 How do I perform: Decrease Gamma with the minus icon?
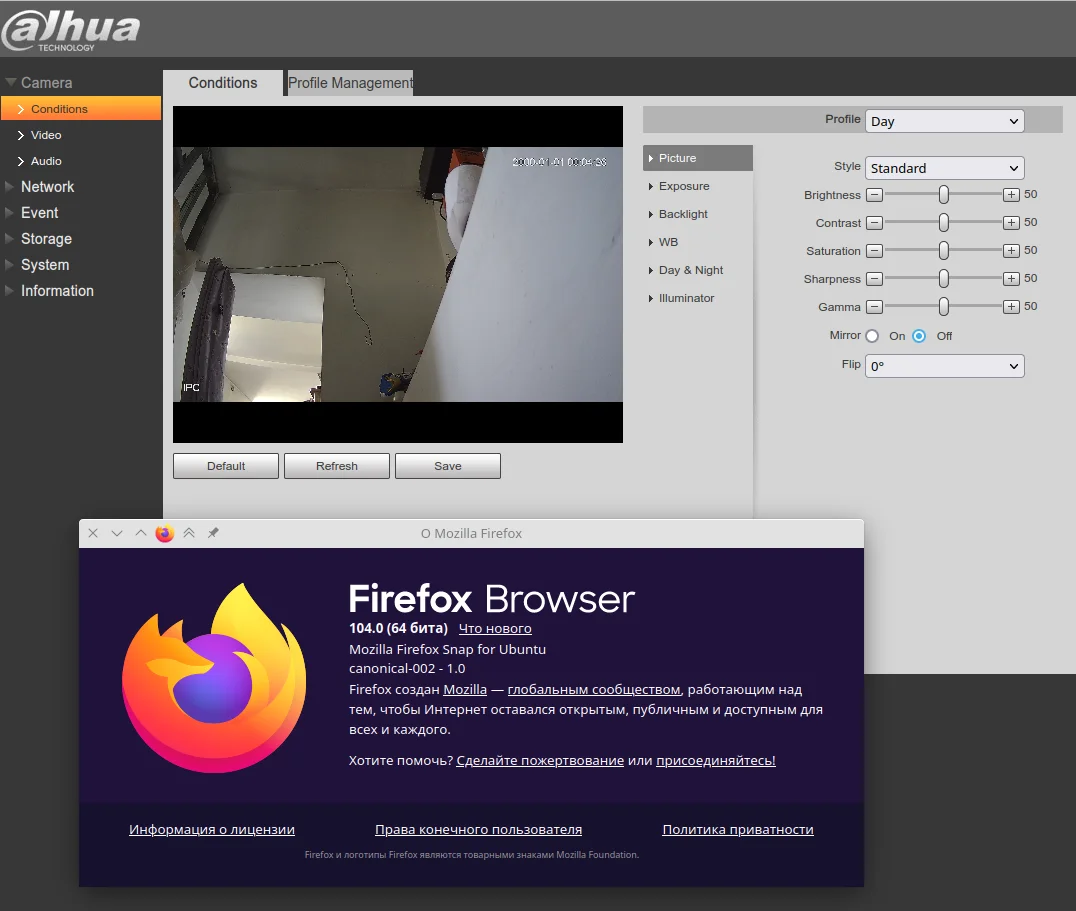tap(874, 307)
